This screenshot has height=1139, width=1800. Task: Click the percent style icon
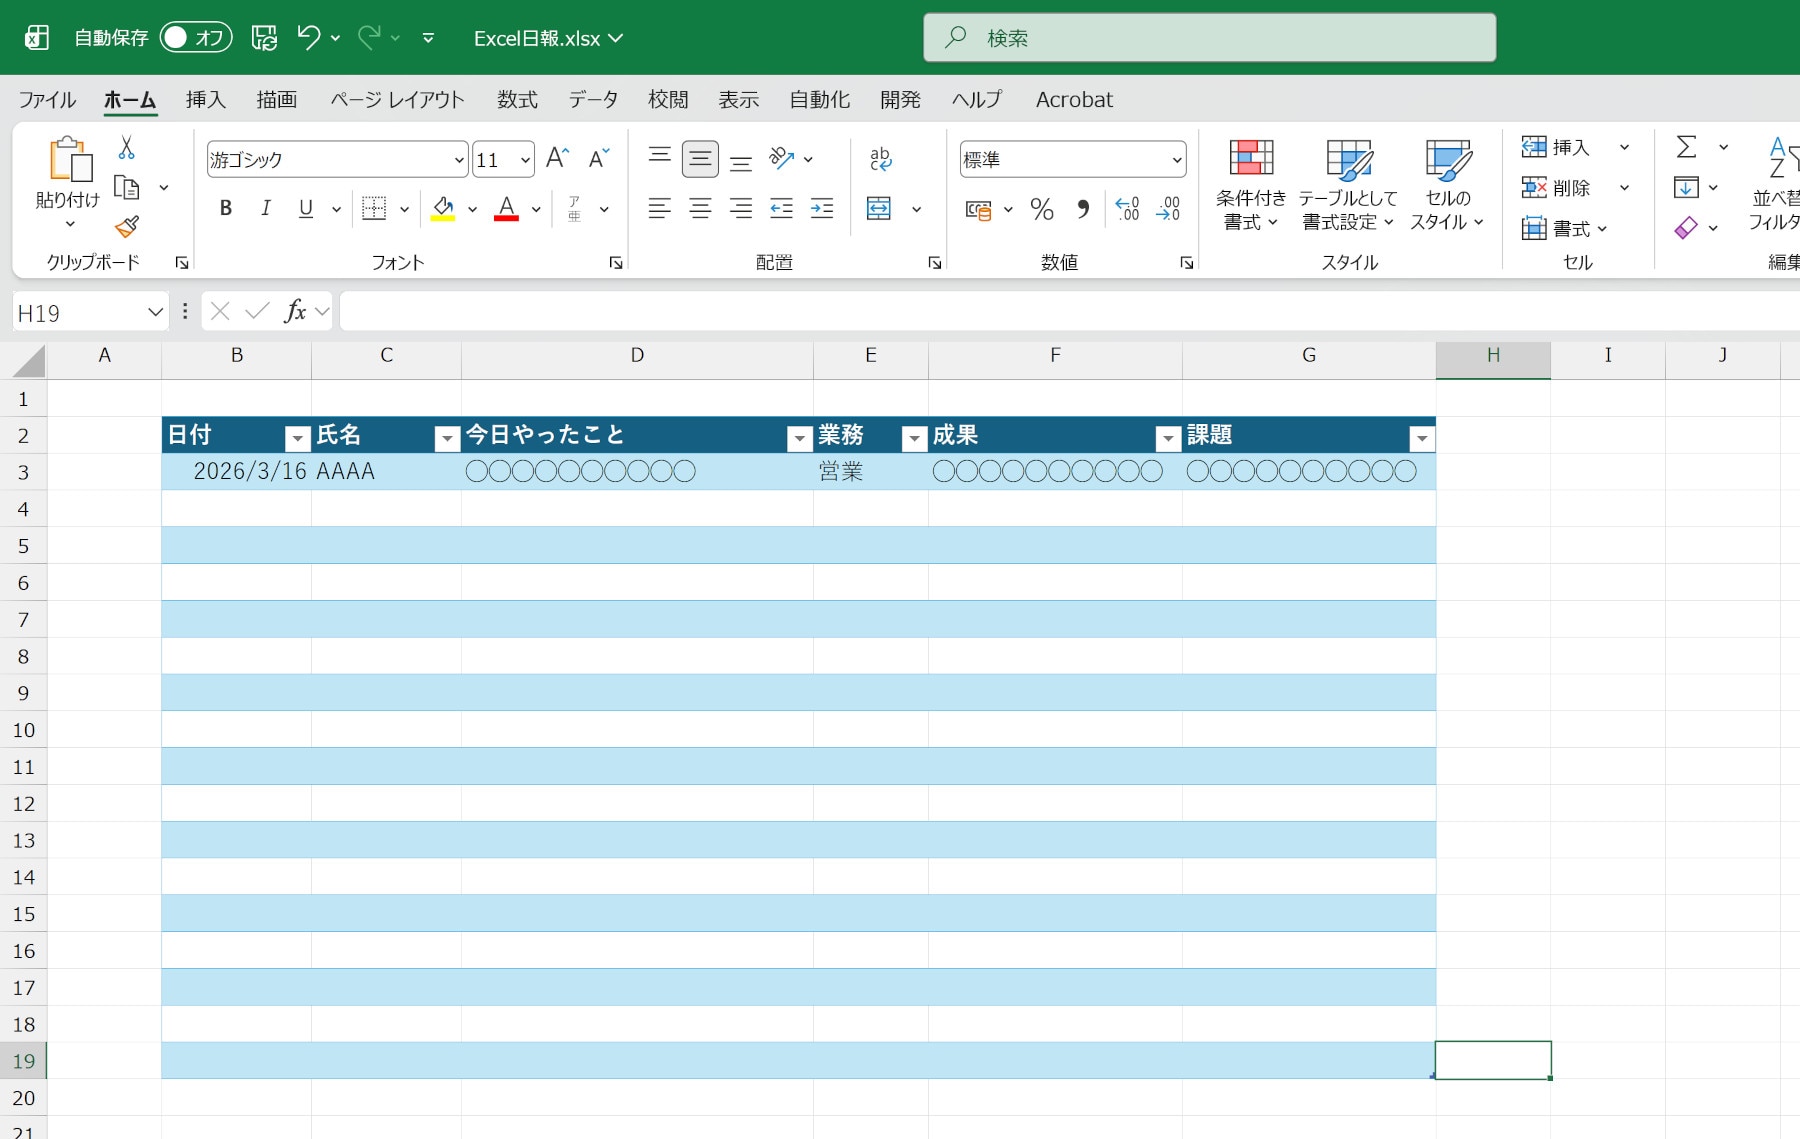1041,208
